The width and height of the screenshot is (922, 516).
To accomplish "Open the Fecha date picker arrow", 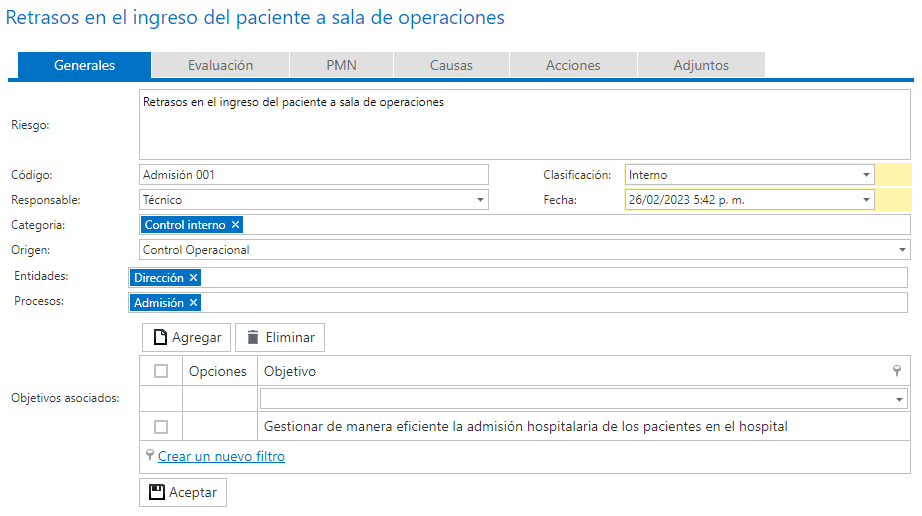I will pyautogui.click(x=866, y=200).
